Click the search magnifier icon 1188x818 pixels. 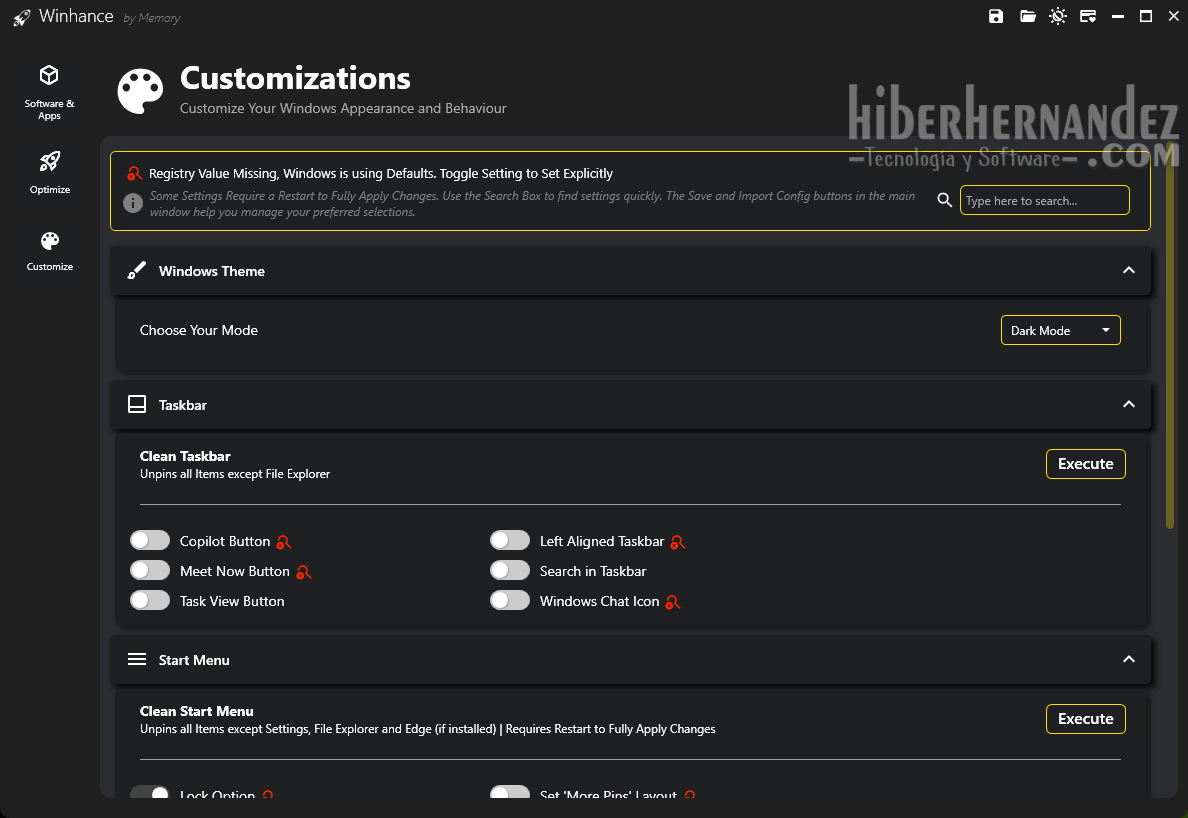(944, 200)
